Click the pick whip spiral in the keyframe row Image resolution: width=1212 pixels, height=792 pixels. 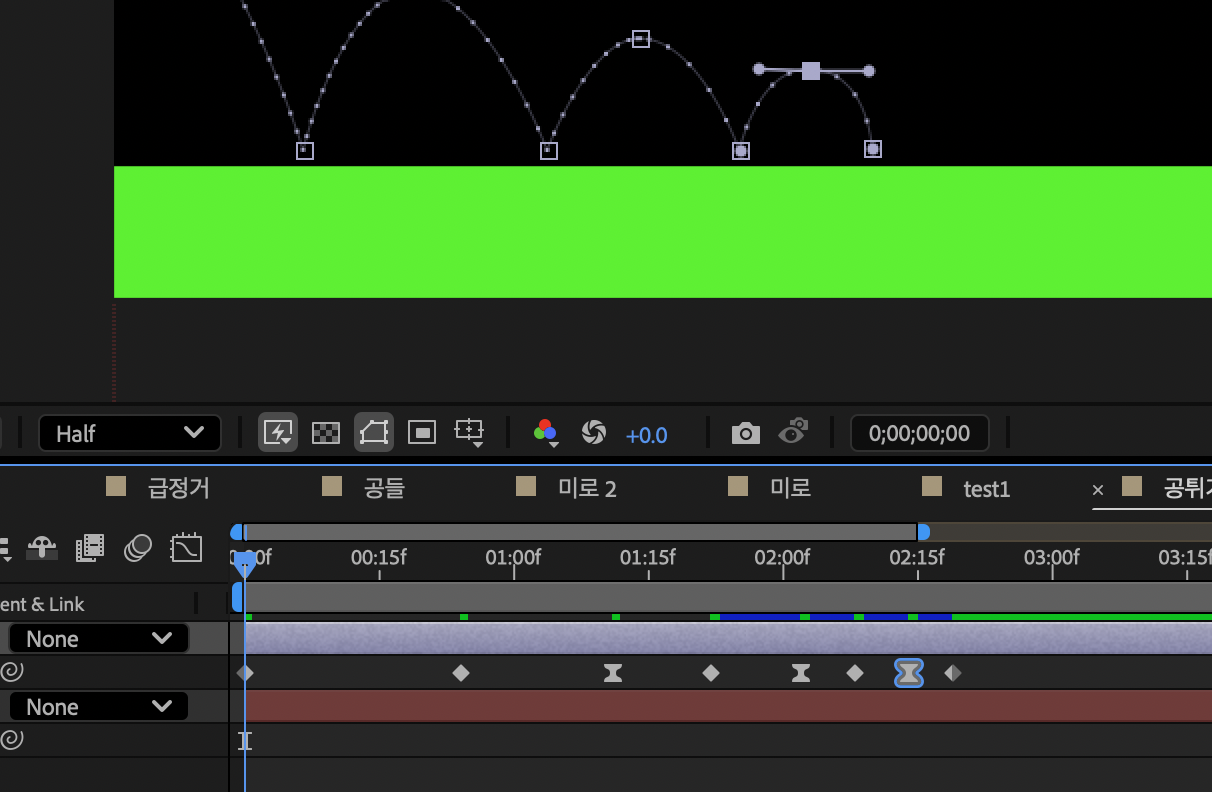(11, 672)
